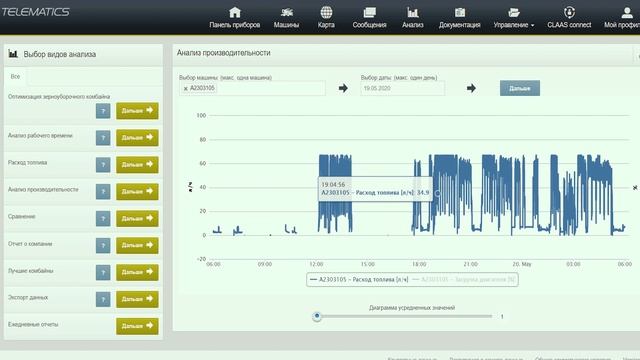Open the Машины section icon
Viewport: 640px width, 360px height.
point(287,12)
